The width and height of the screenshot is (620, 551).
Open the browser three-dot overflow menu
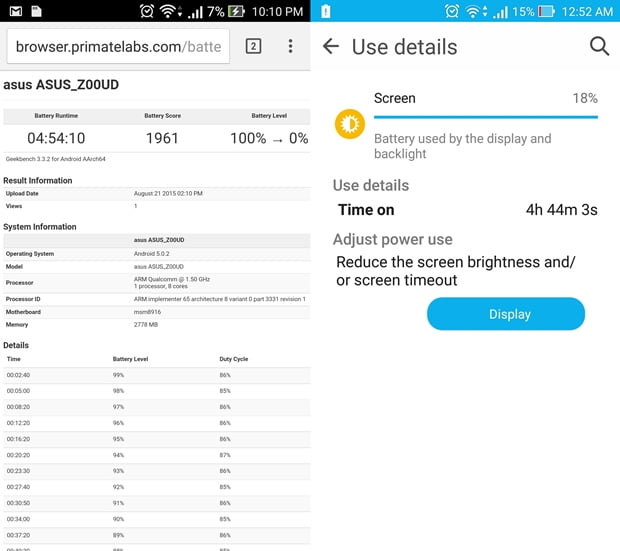(x=290, y=46)
